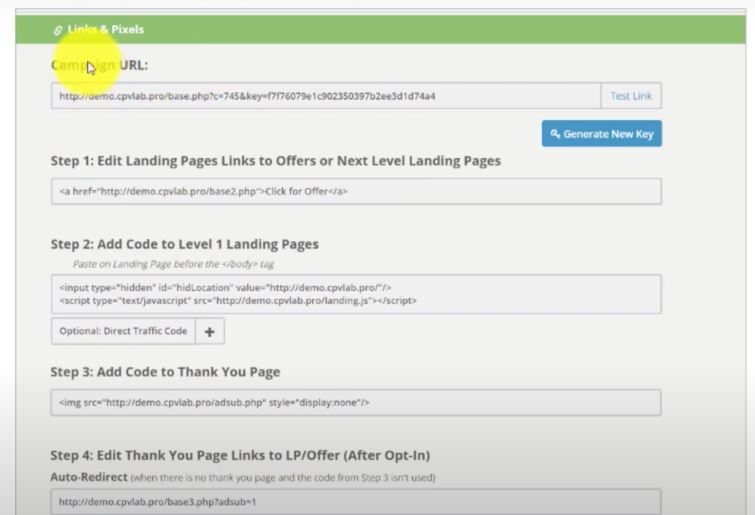The width and height of the screenshot is (755, 515).
Task: Click the Auto-Redirect label text
Action: (x=89, y=477)
